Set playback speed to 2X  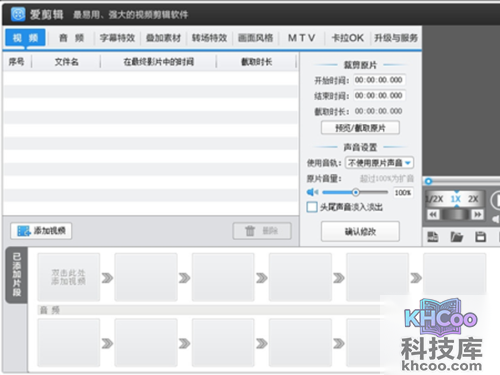pyautogui.click(x=473, y=199)
